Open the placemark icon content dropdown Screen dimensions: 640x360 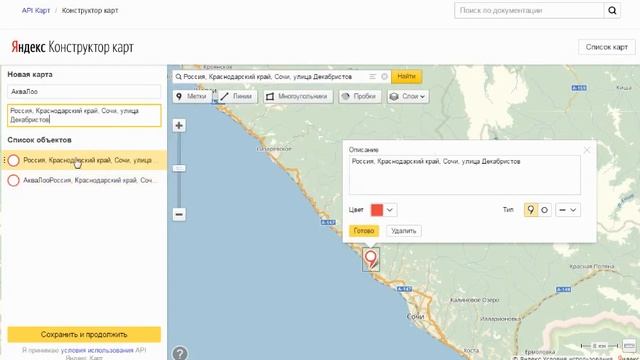tap(568, 210)
